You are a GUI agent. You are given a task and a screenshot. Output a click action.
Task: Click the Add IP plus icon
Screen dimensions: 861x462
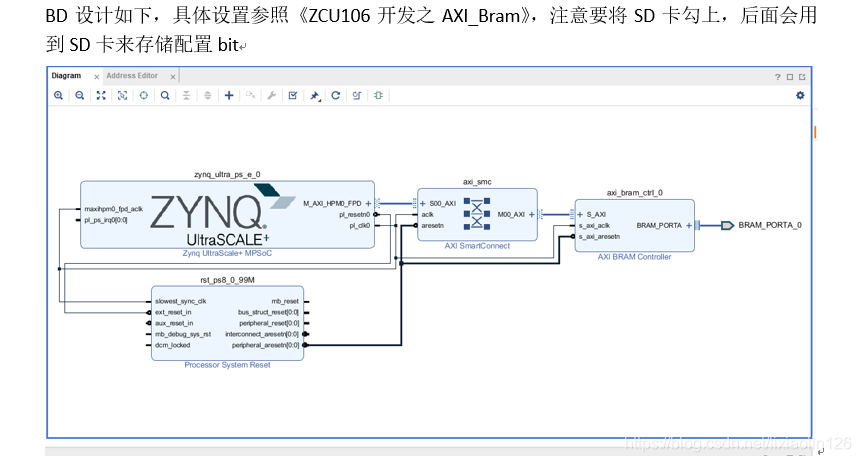229,96
